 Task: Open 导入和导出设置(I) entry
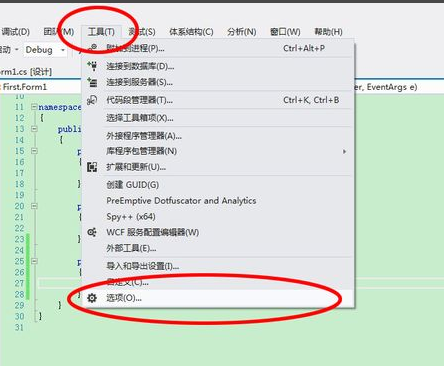tap(218, 266)
